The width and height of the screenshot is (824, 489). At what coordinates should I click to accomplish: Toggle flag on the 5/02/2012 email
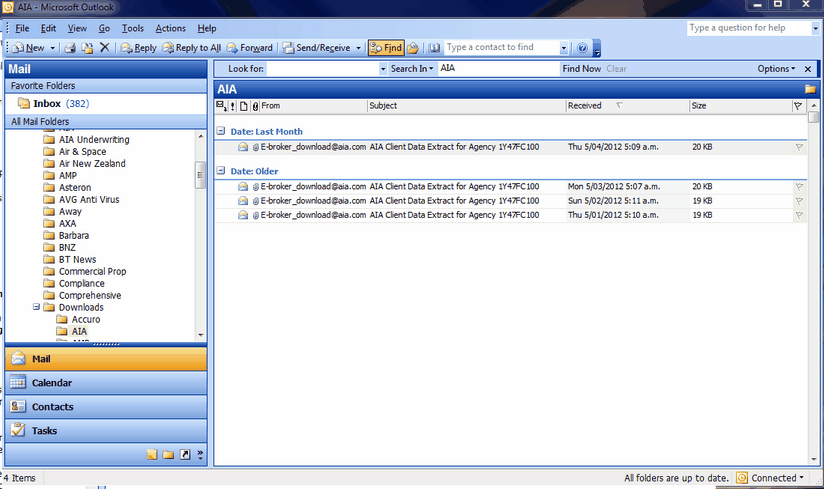click(x=799, y=201)
